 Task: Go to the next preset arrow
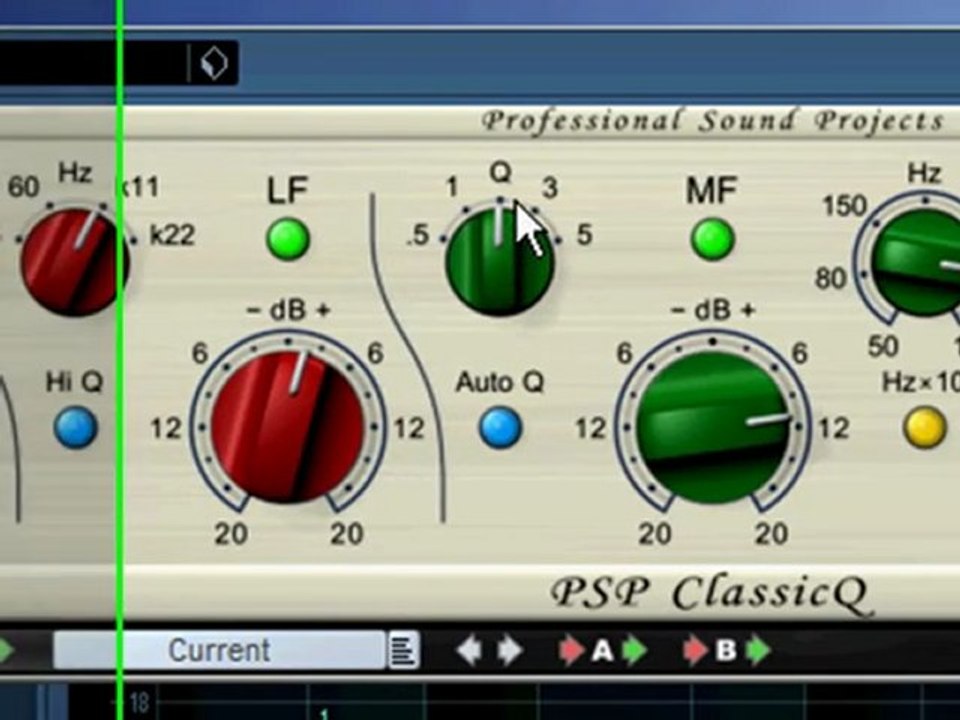pos(509,650)
